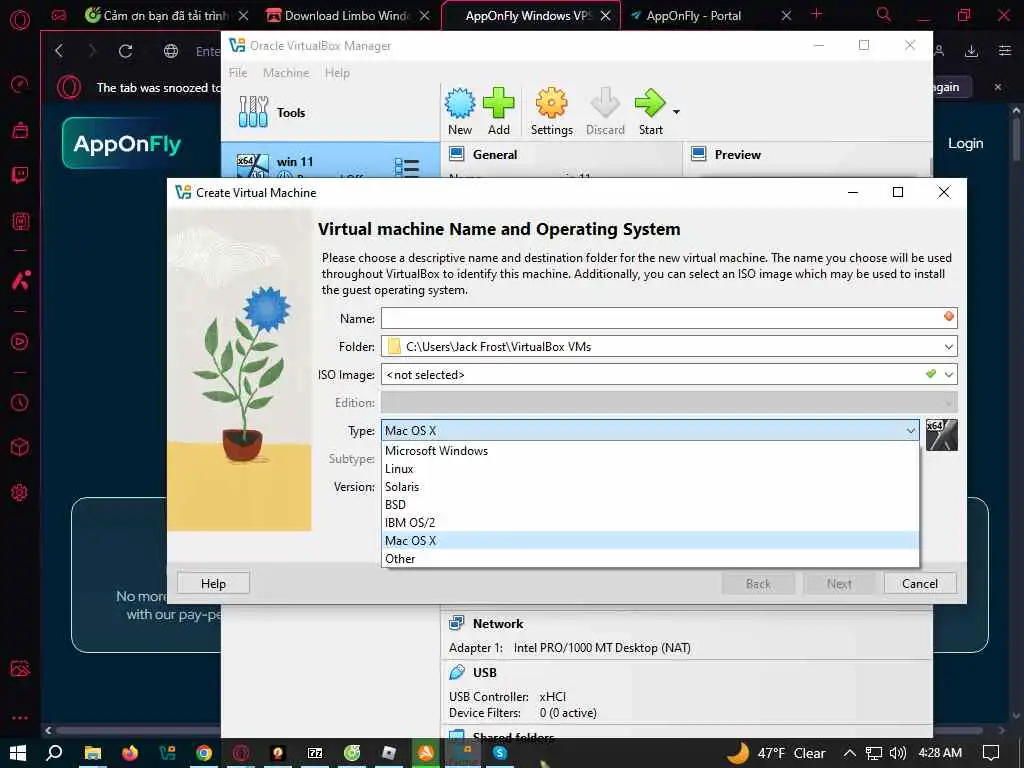
Task: Click the Opera logo menu icon
Action: pyautogui.click(x=20, y=20)
